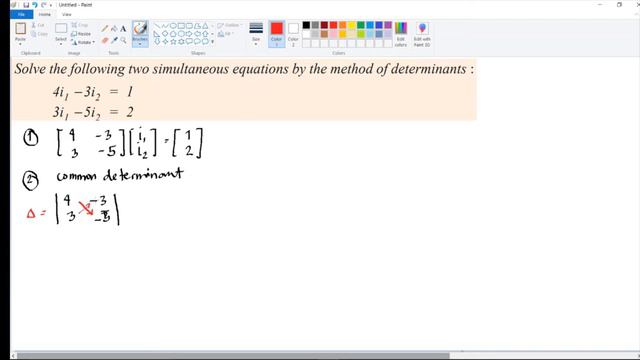Pick the purple color swatch
Image resolution: width=640 pixels, height=360 pixels.
(x=388, y=25)
